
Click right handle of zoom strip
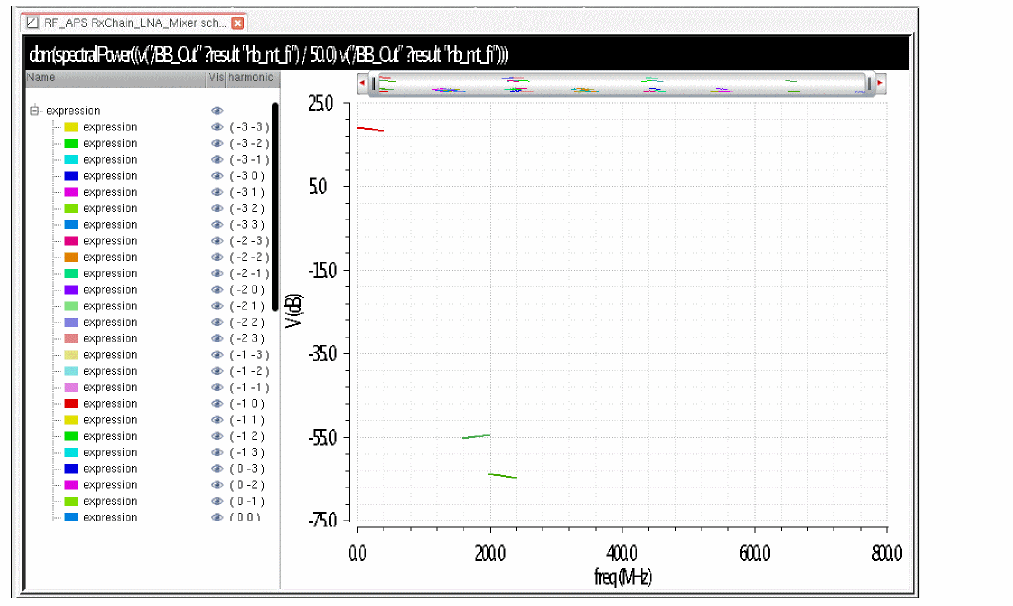(869, 84)
